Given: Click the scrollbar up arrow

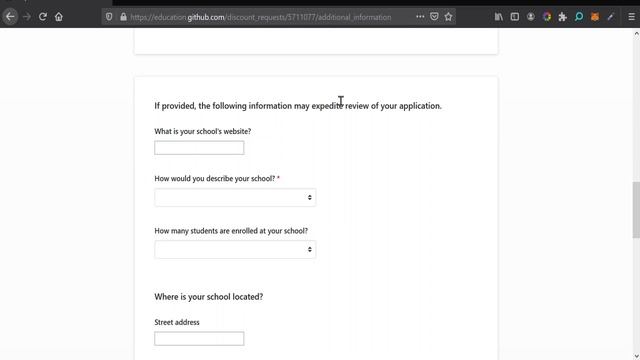Looking at the screenshot, I should point(636,34).
